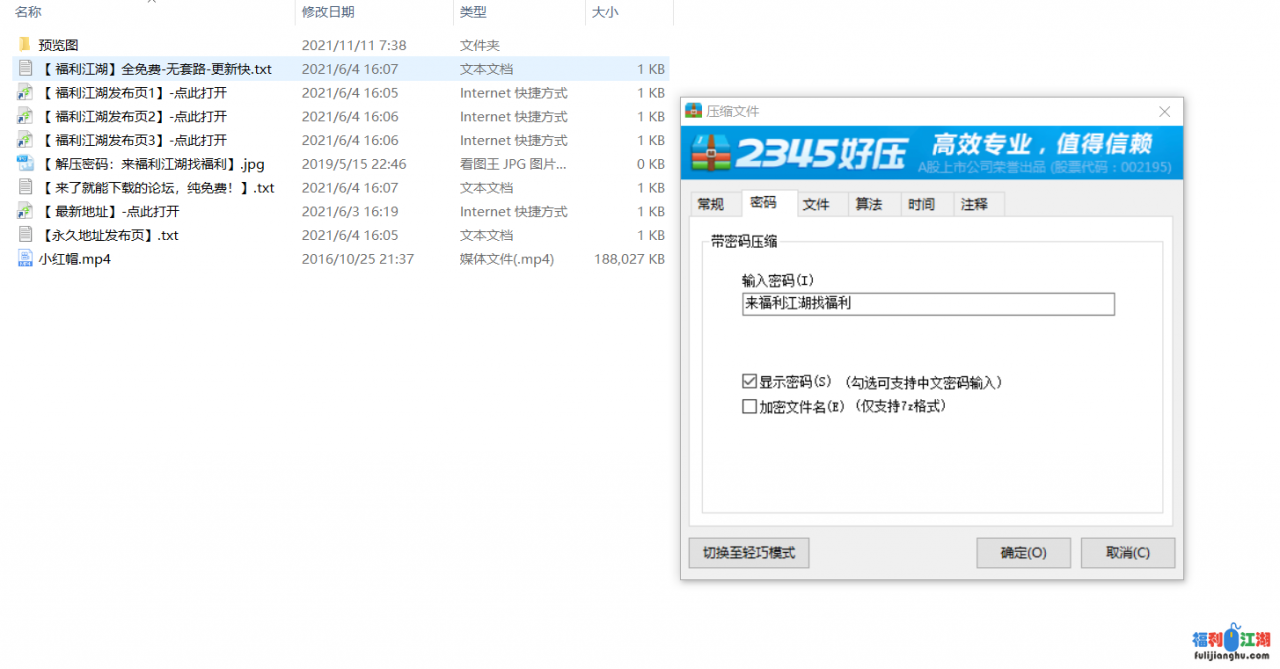Click the text document icon of 【永久地址发布页】.txt

[x=24, y=235]
